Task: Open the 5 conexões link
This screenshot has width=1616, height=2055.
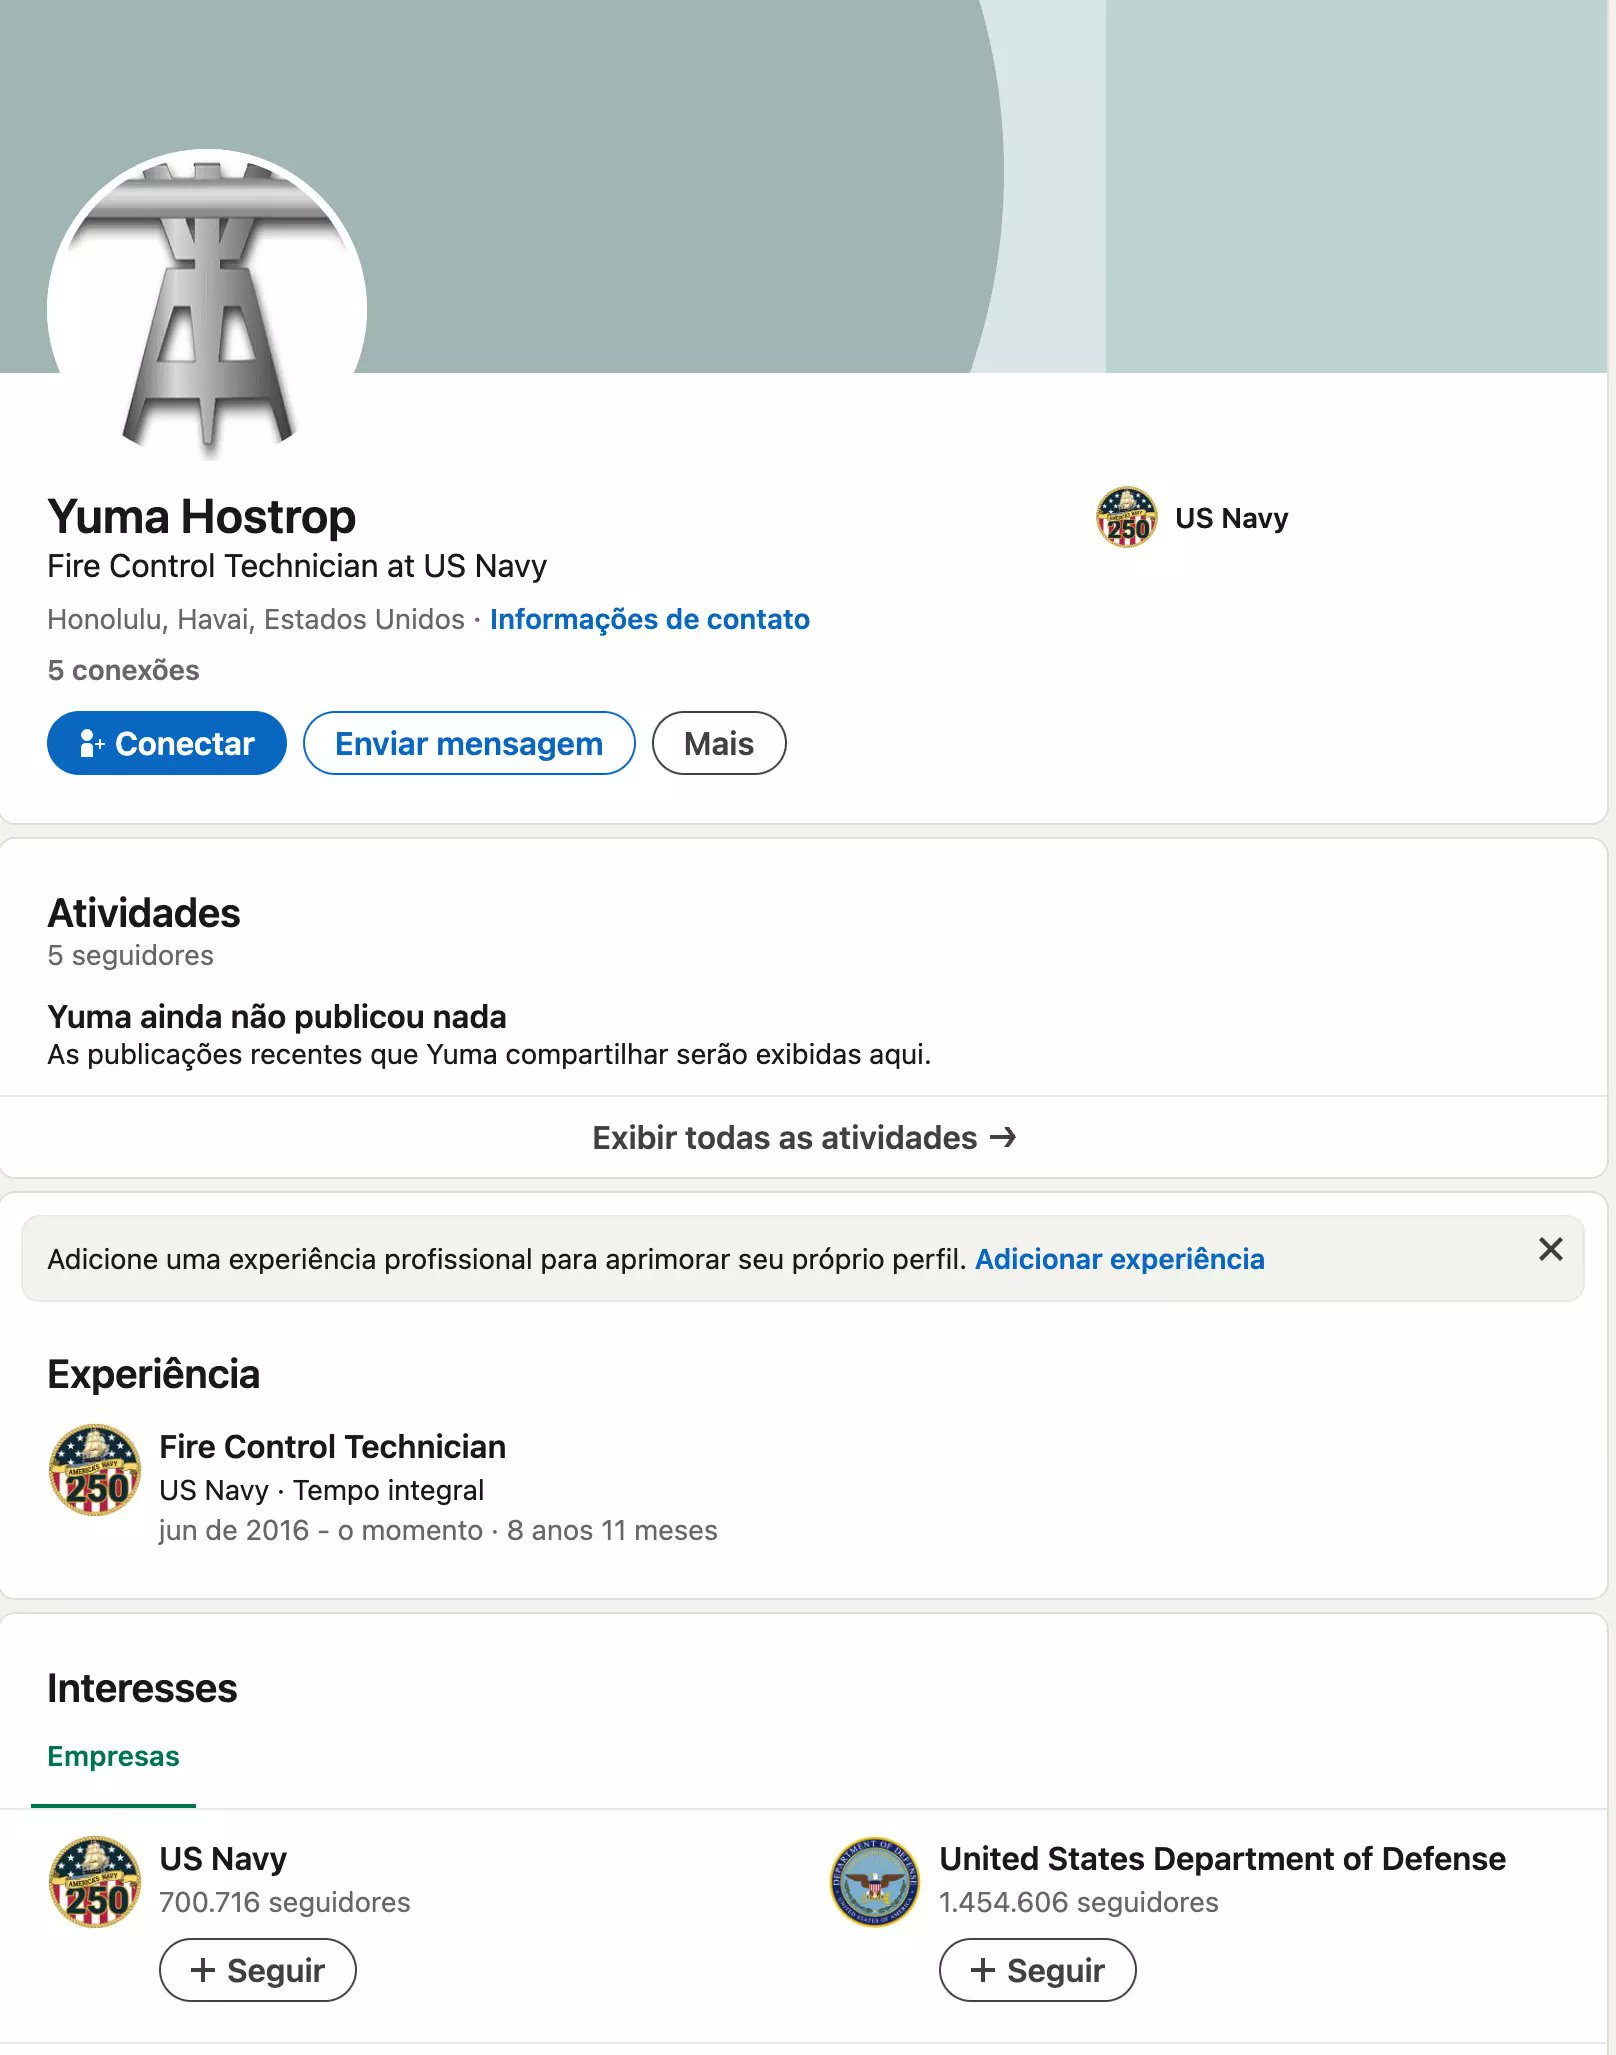Action: [x=123, y=670]
